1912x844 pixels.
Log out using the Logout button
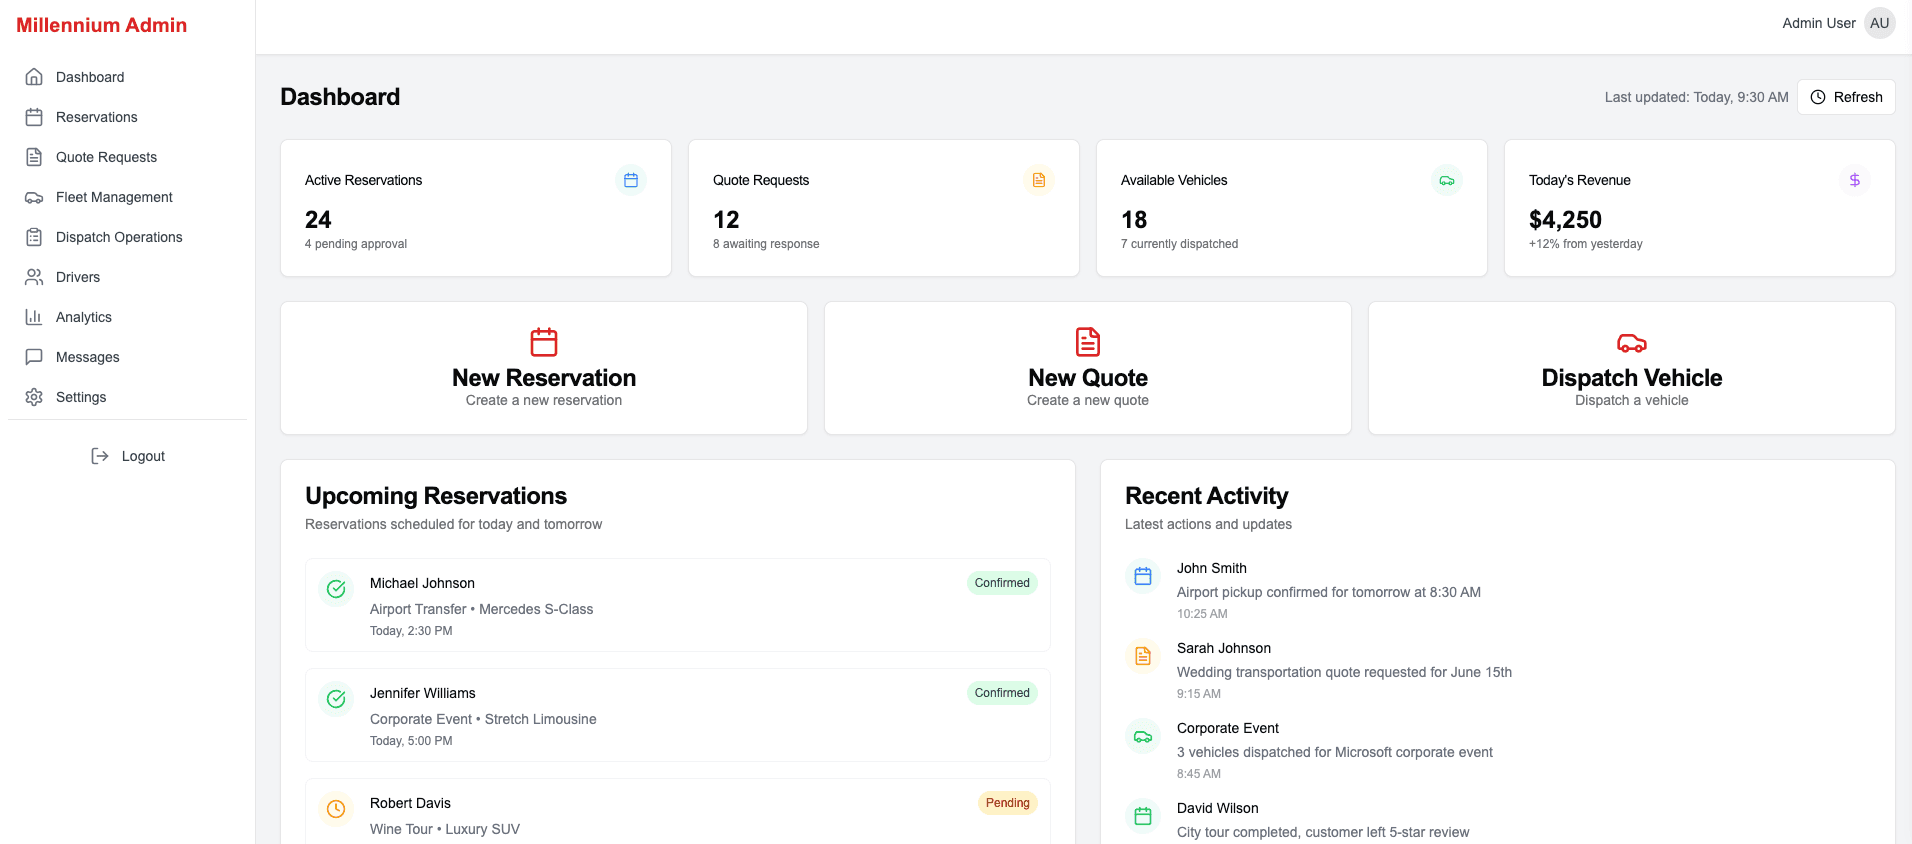(128, 456)
